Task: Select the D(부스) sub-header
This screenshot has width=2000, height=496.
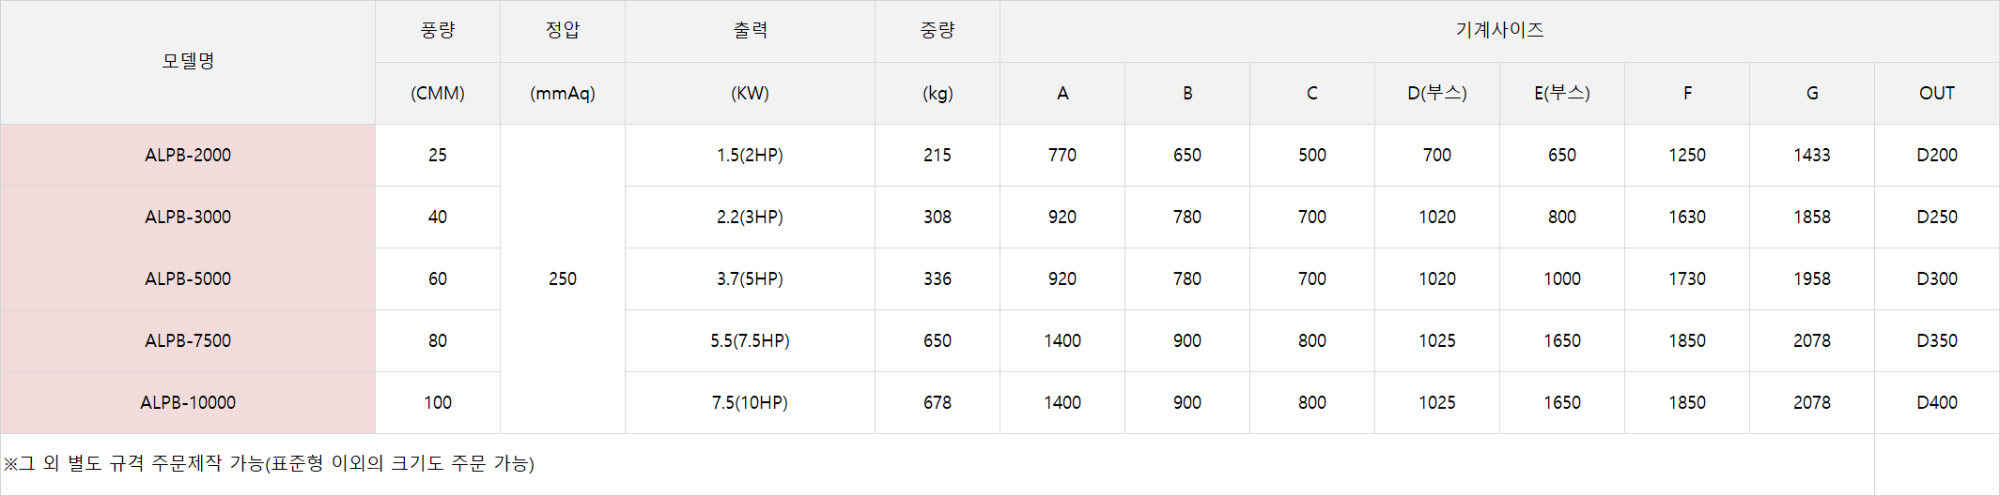Action: (1437, 93)
